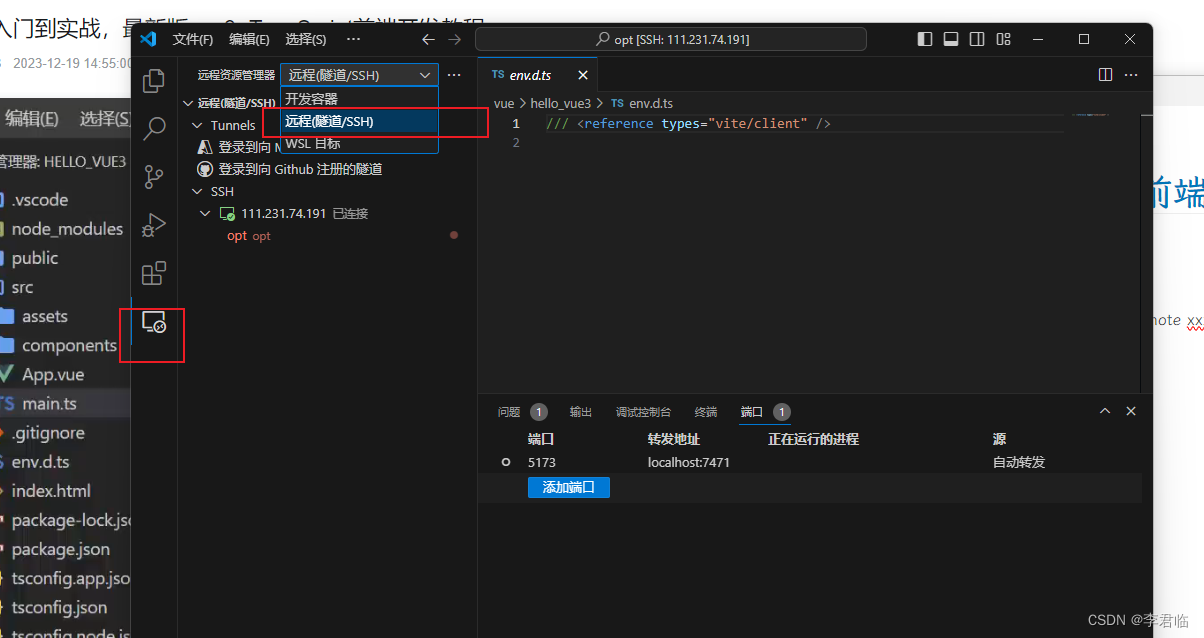Open the title bar overflow menu ellipsis
This screenshot has height=638, width=1204.
point(353,39)
